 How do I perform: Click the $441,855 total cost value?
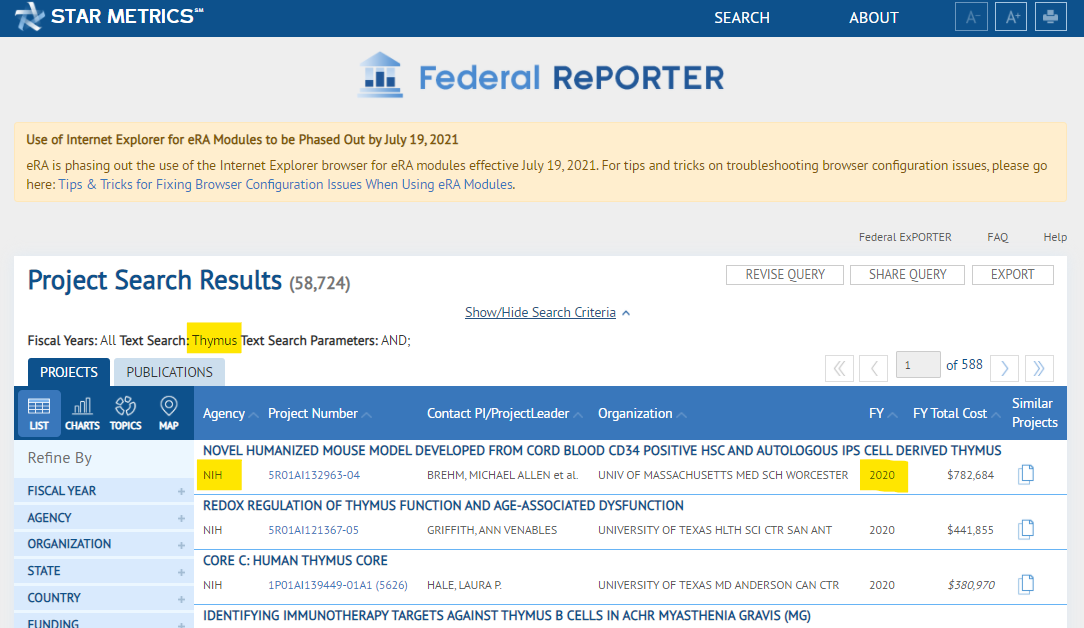click(971, 530)
